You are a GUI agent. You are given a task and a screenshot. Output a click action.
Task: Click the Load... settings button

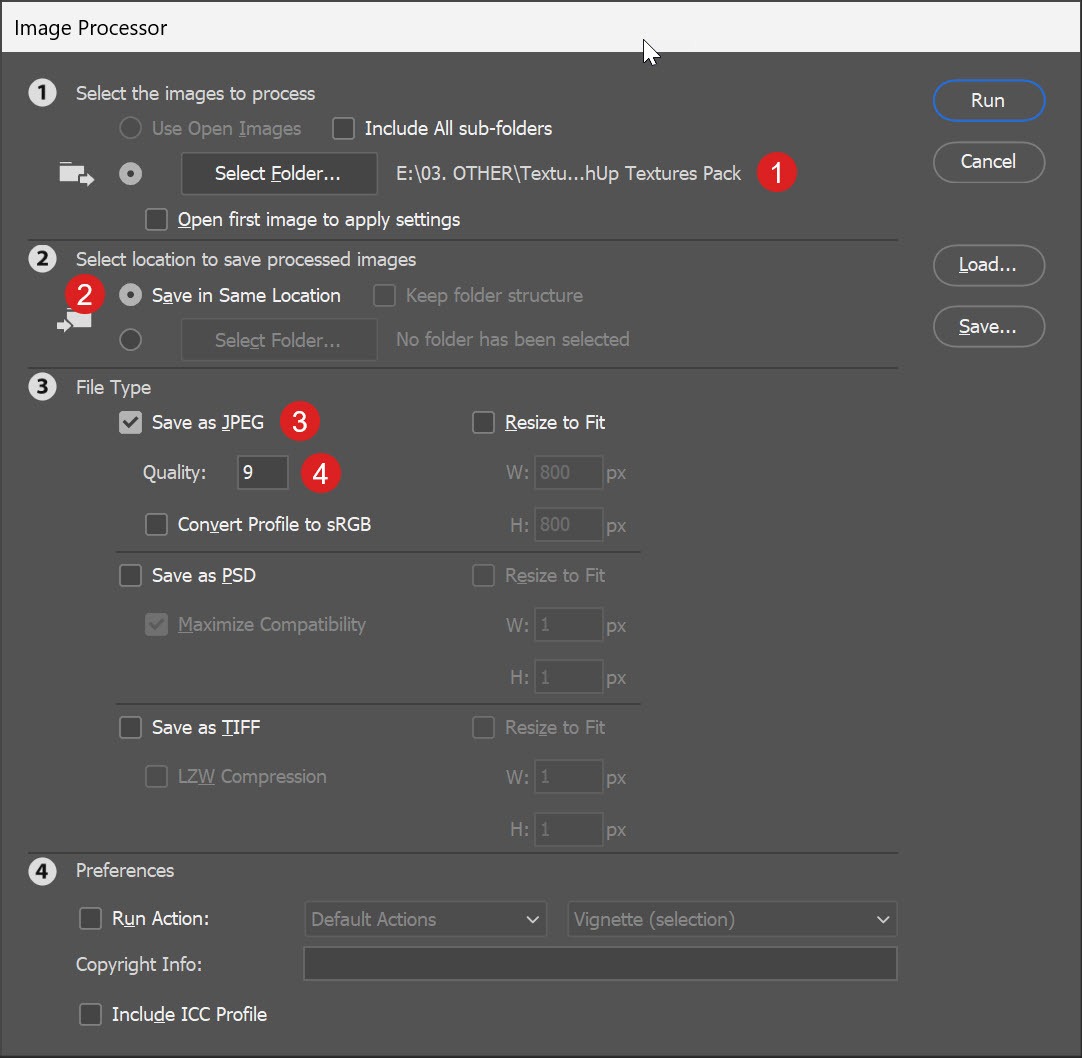click(988, 265)
